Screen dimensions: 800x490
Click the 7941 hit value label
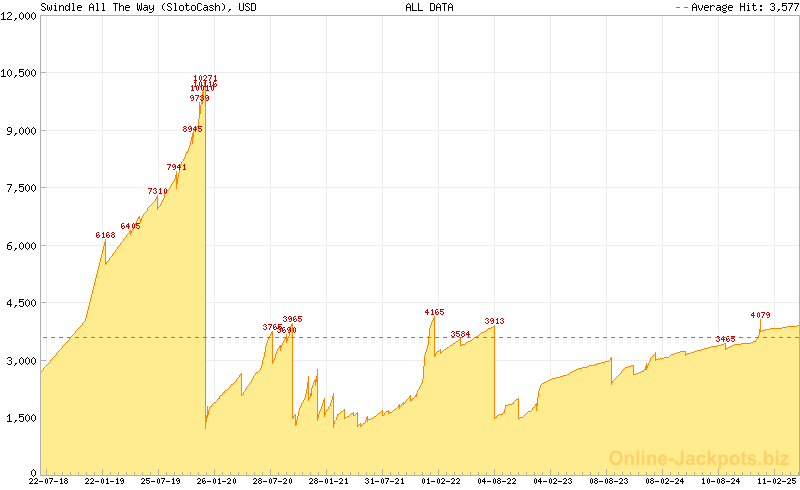click(x=176, y=167)
